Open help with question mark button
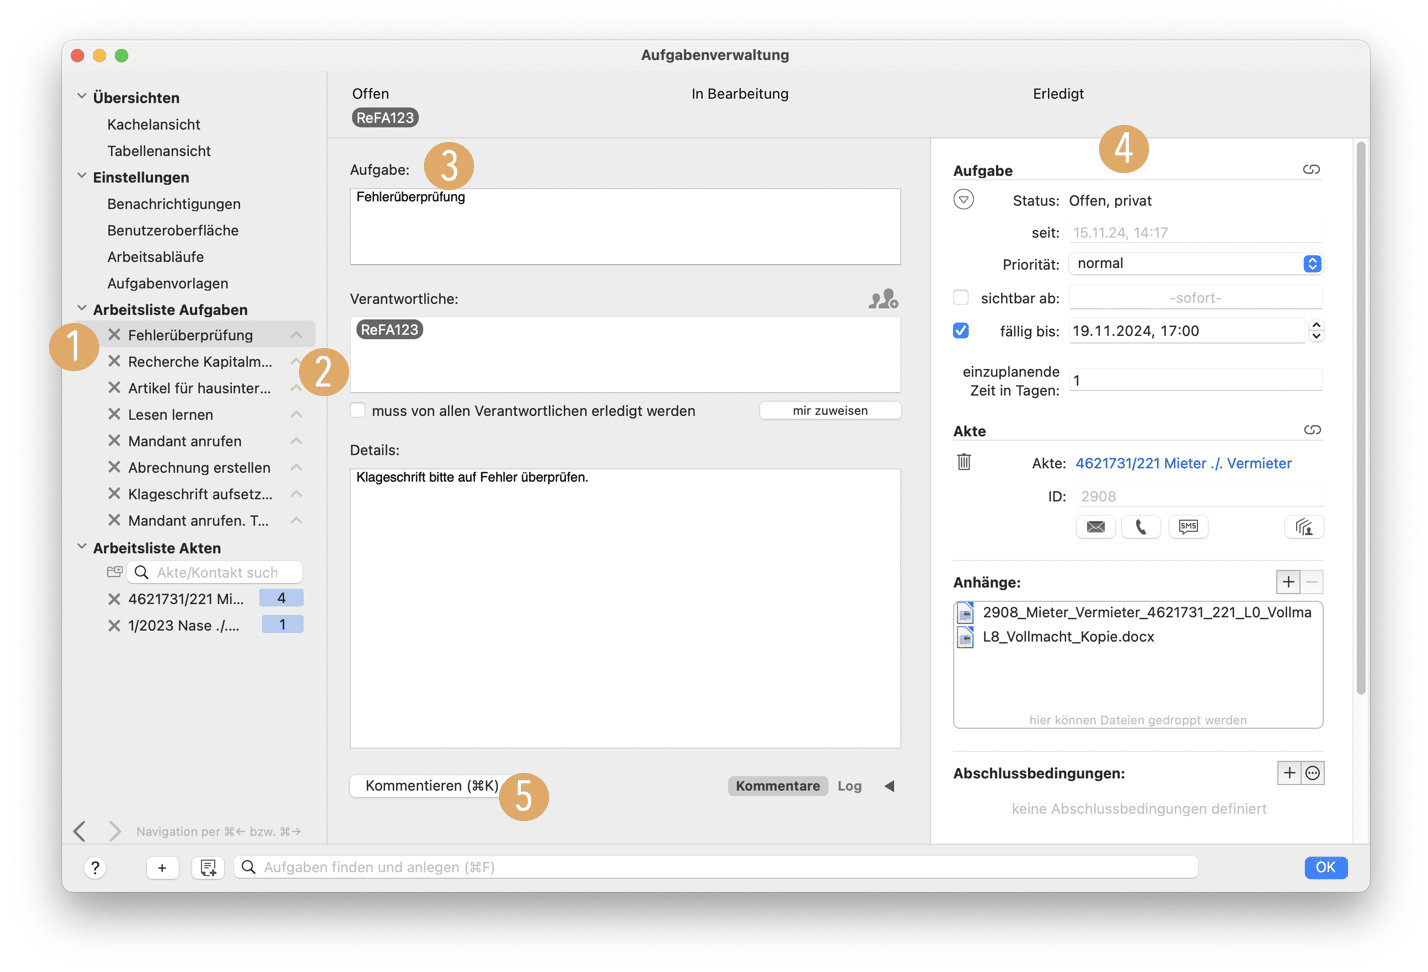 [x=95, y=868]
